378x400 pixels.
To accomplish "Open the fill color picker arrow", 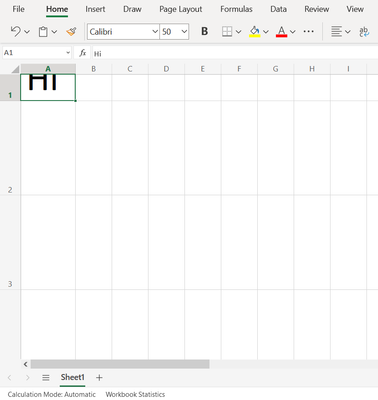I will click(x=266, y=32).
